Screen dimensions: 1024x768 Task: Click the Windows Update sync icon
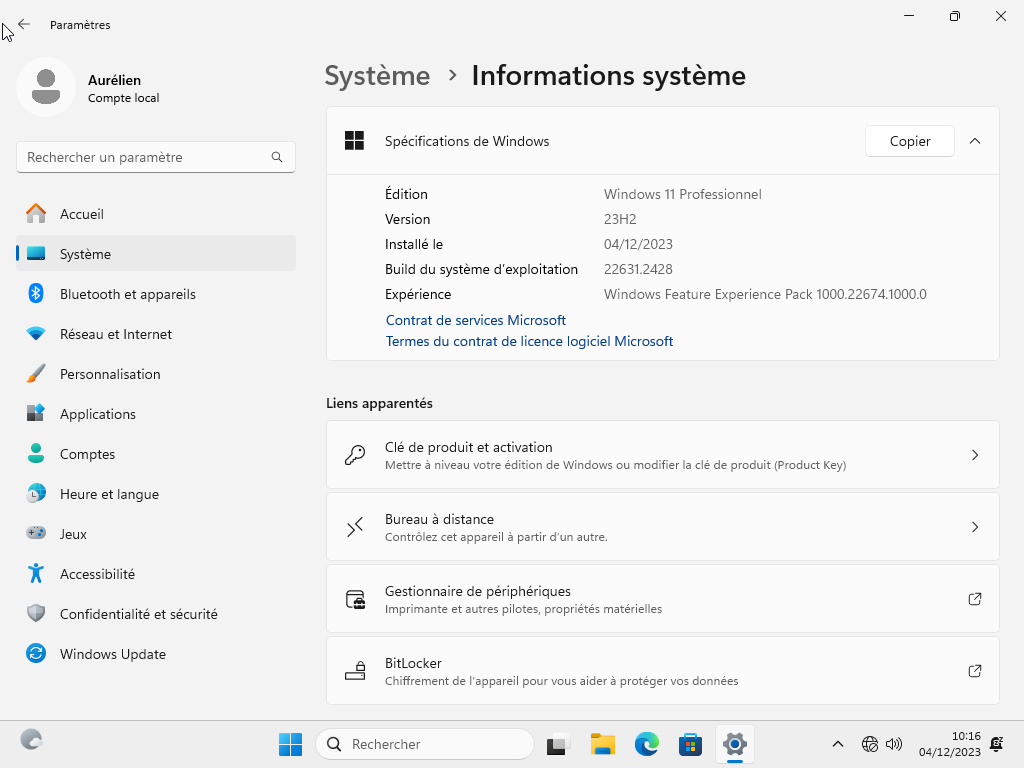click(x=36, y=653)
